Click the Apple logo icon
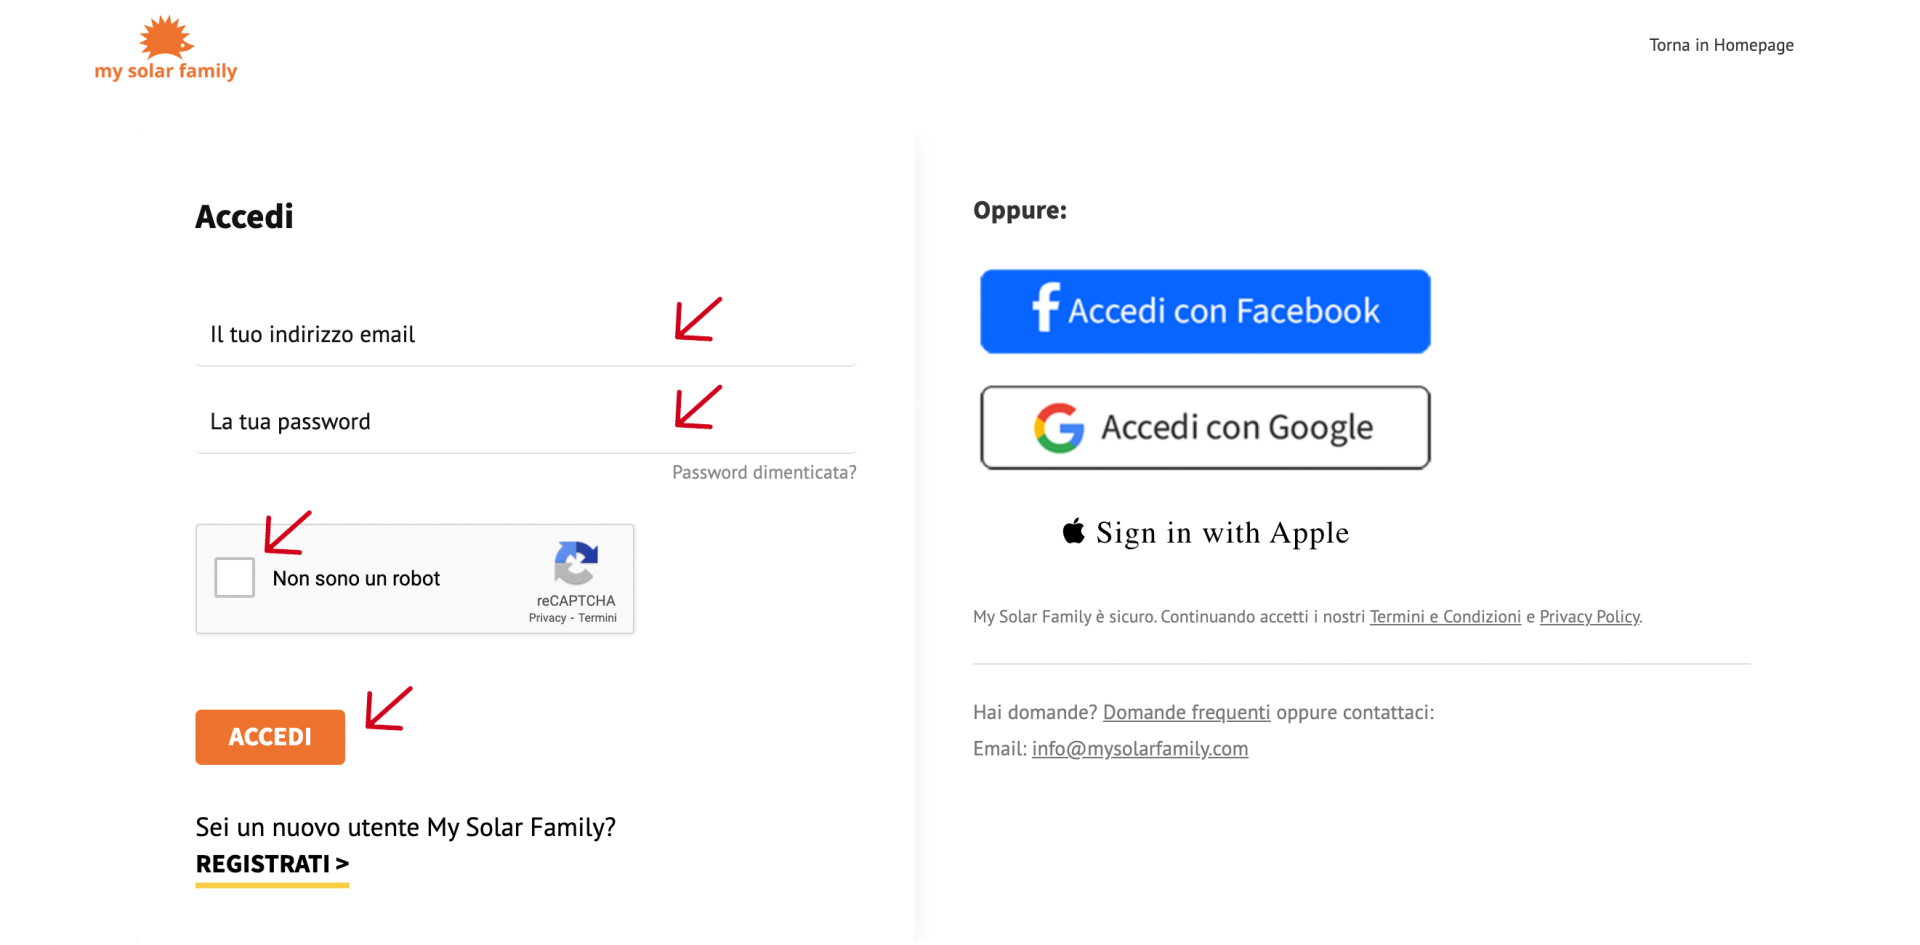 click(1074, 531)
